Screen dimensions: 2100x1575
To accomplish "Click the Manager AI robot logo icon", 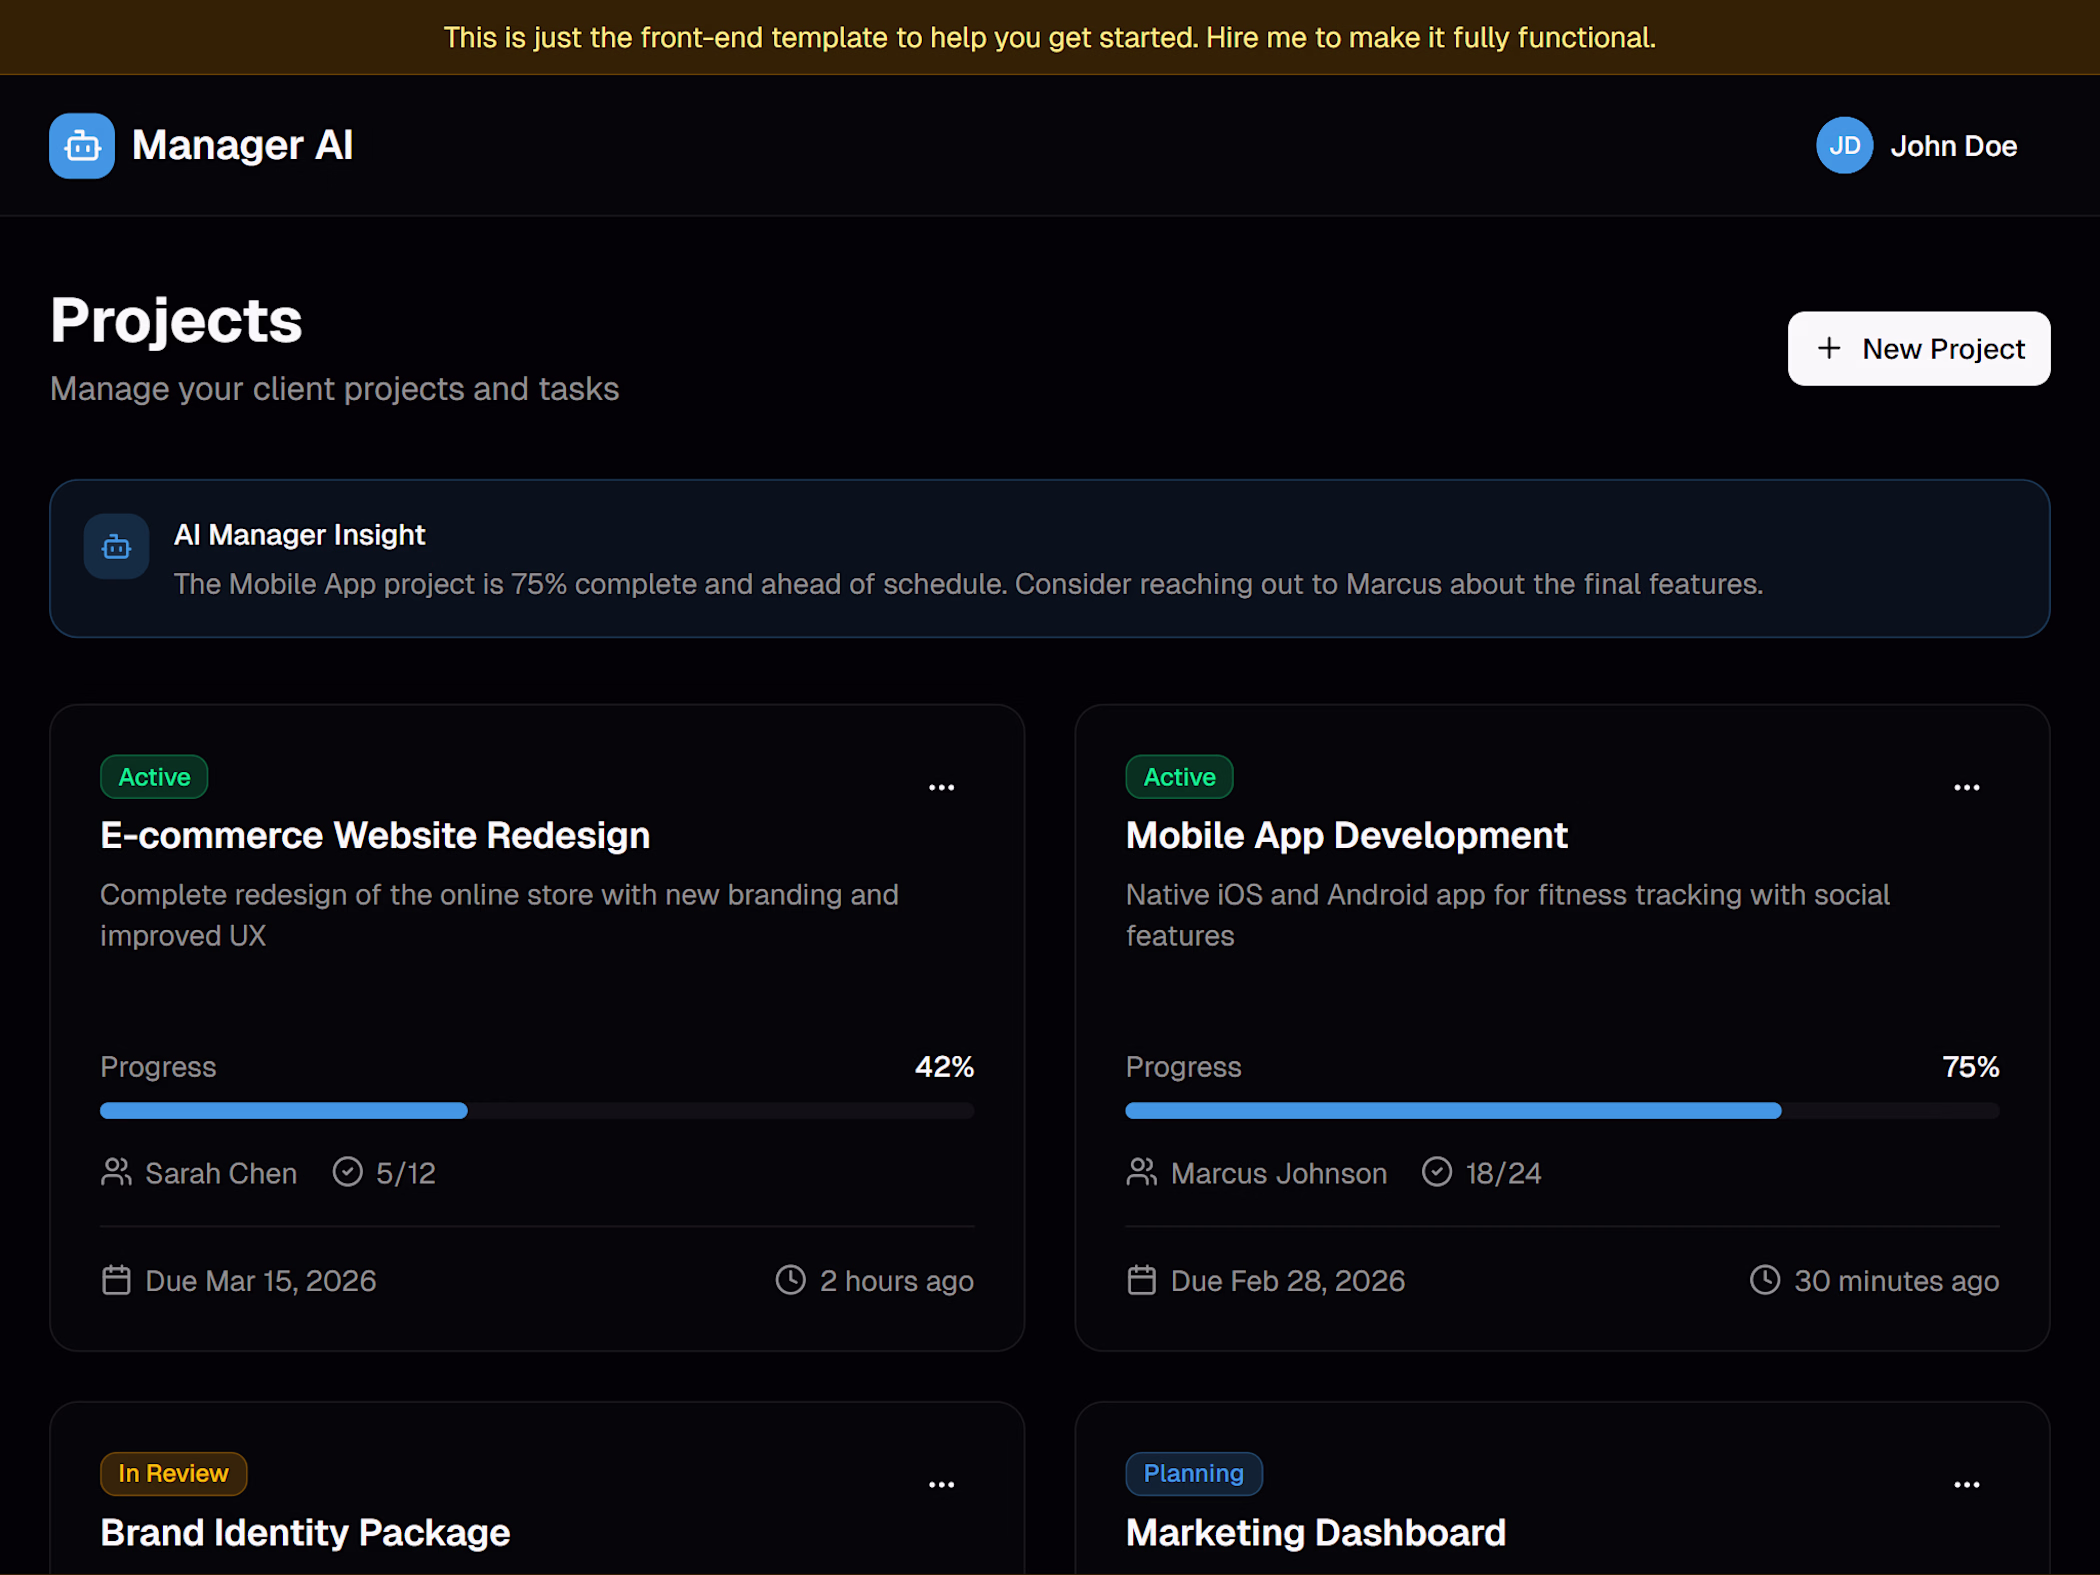I will (x=81, y=146).
